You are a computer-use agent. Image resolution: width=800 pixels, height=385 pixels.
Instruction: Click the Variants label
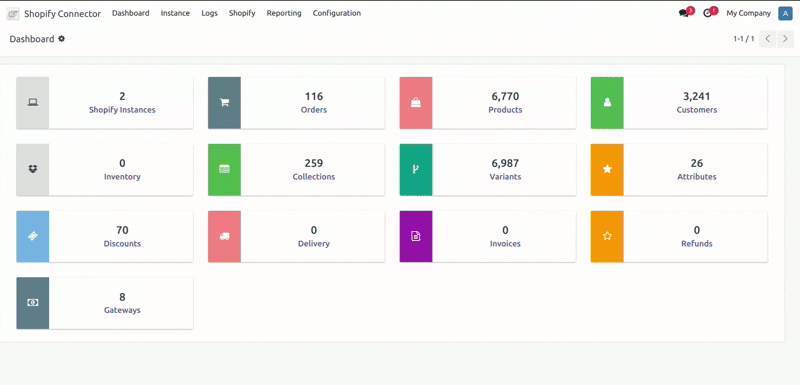coord(505,176)
